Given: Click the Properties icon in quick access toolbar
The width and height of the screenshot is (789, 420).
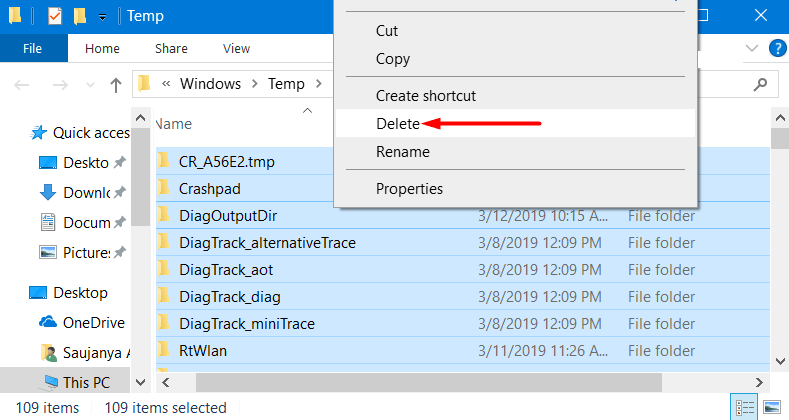Looking at the screenshot, I should (55, 16).
